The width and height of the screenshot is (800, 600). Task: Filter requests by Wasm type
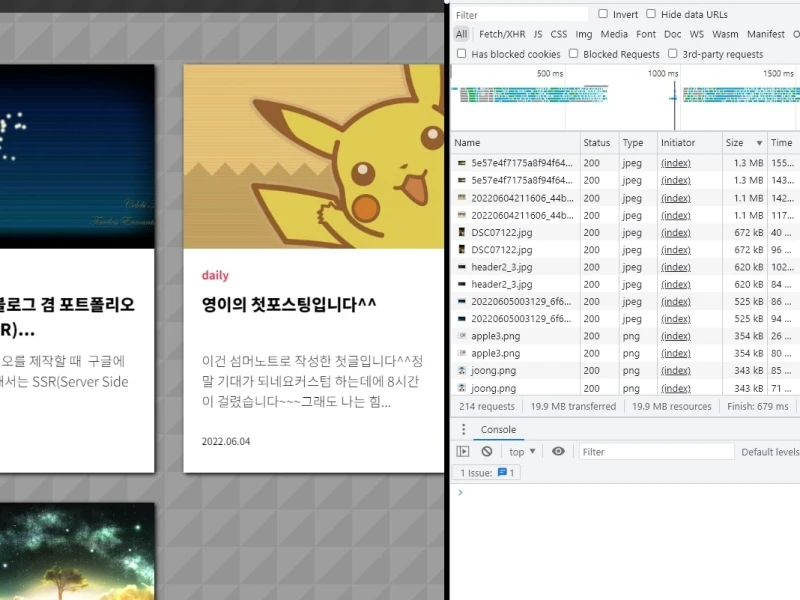tap(725, 34)
